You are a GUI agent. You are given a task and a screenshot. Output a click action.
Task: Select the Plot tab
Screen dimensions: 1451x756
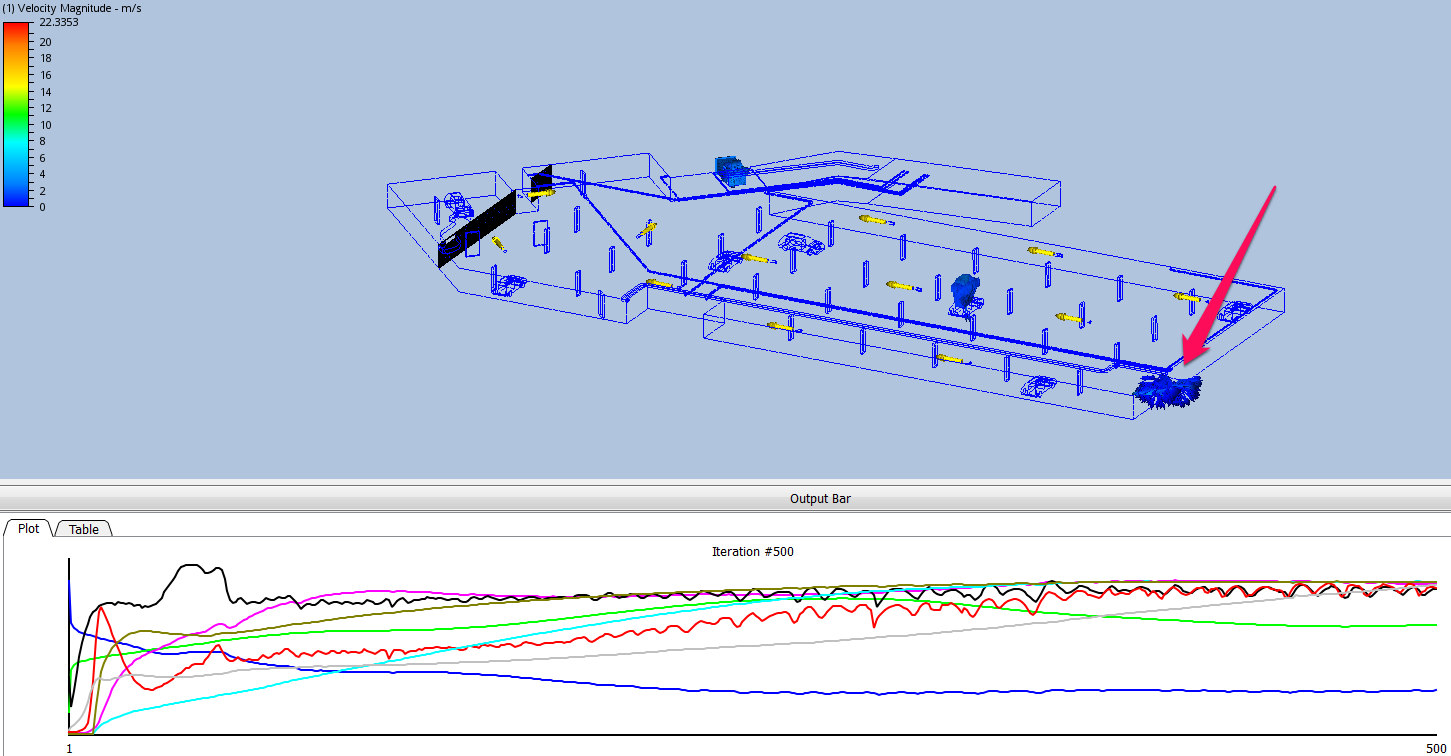pos(27,529)
